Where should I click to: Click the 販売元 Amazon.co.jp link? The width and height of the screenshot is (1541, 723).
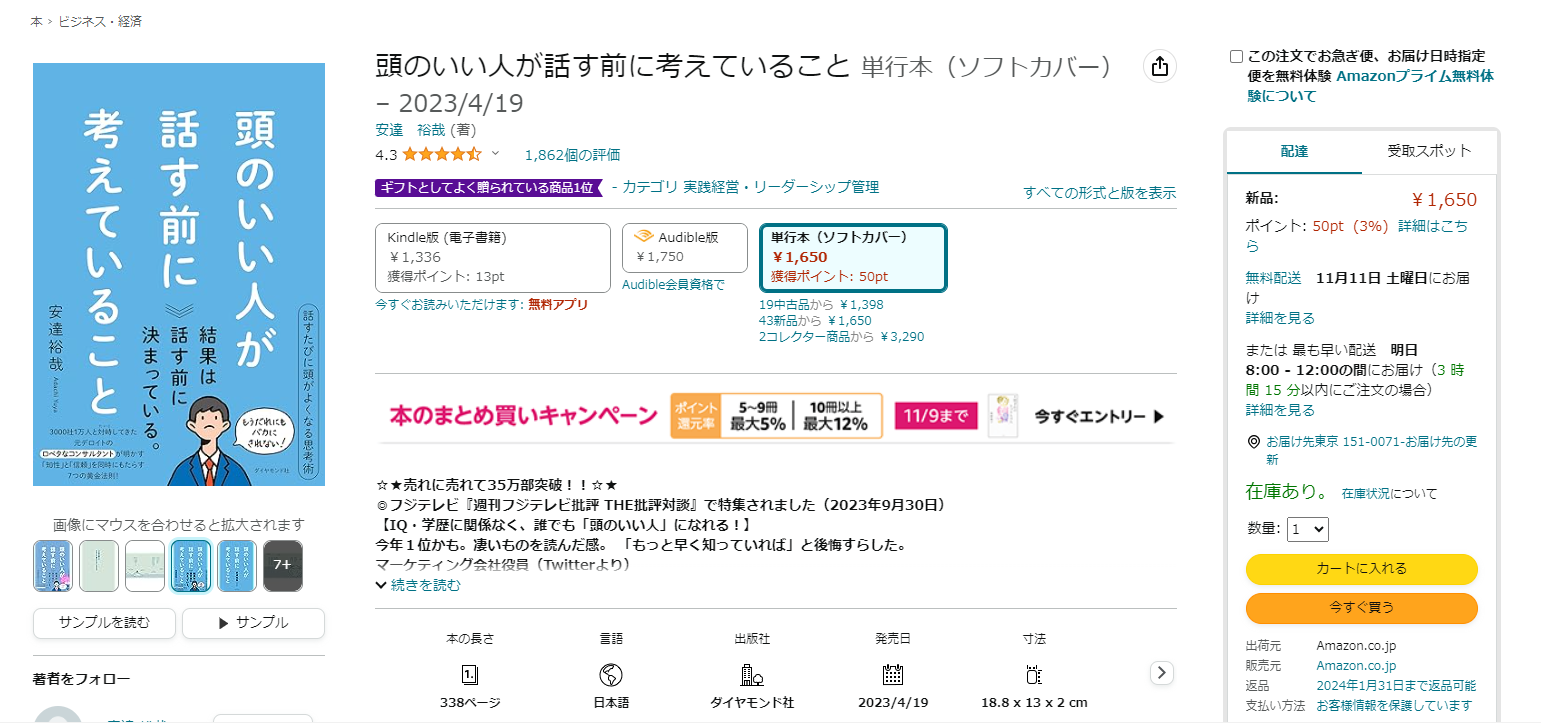[1356, 666]
